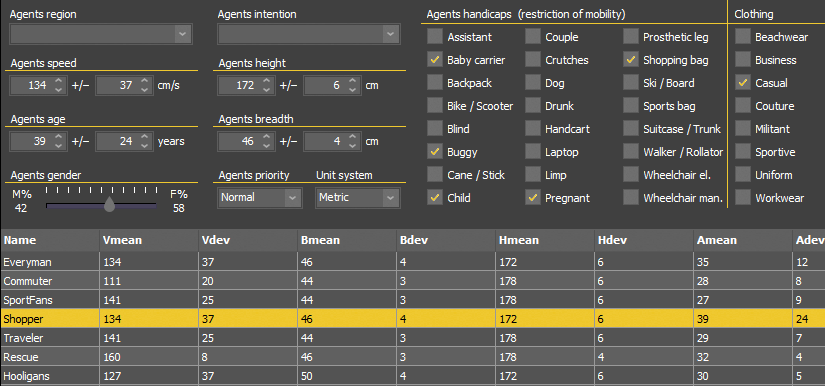Decrease agents breadth deviation with down arrow

(353, 146)
